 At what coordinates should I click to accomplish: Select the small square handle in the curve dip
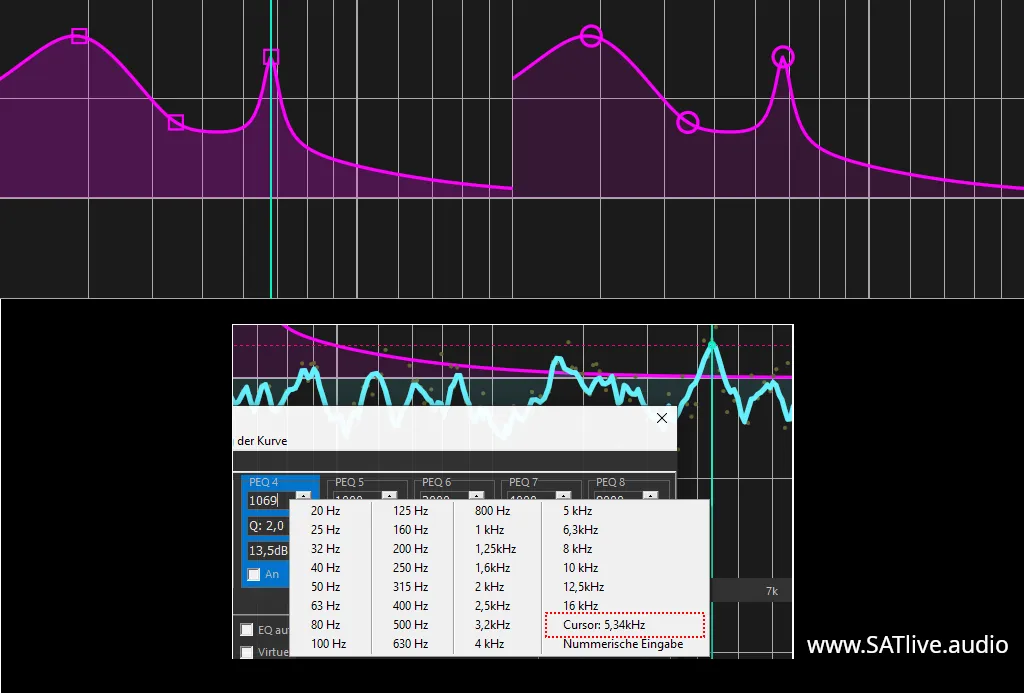point(176,122)
